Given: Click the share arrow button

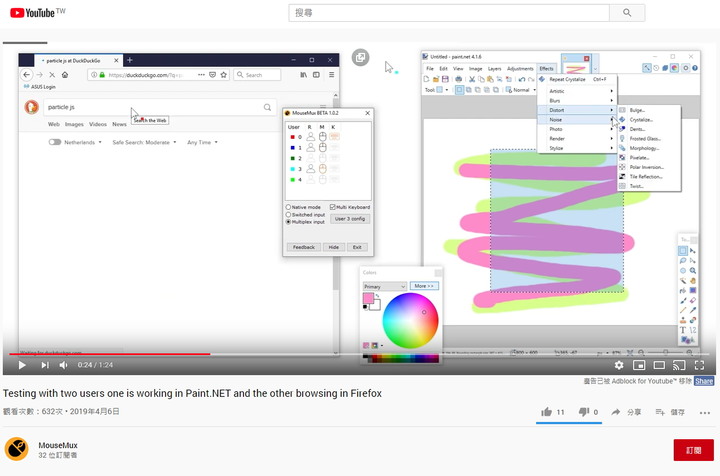Looking at the screenshot, I should pyautogui.click(x=616, y=412).
